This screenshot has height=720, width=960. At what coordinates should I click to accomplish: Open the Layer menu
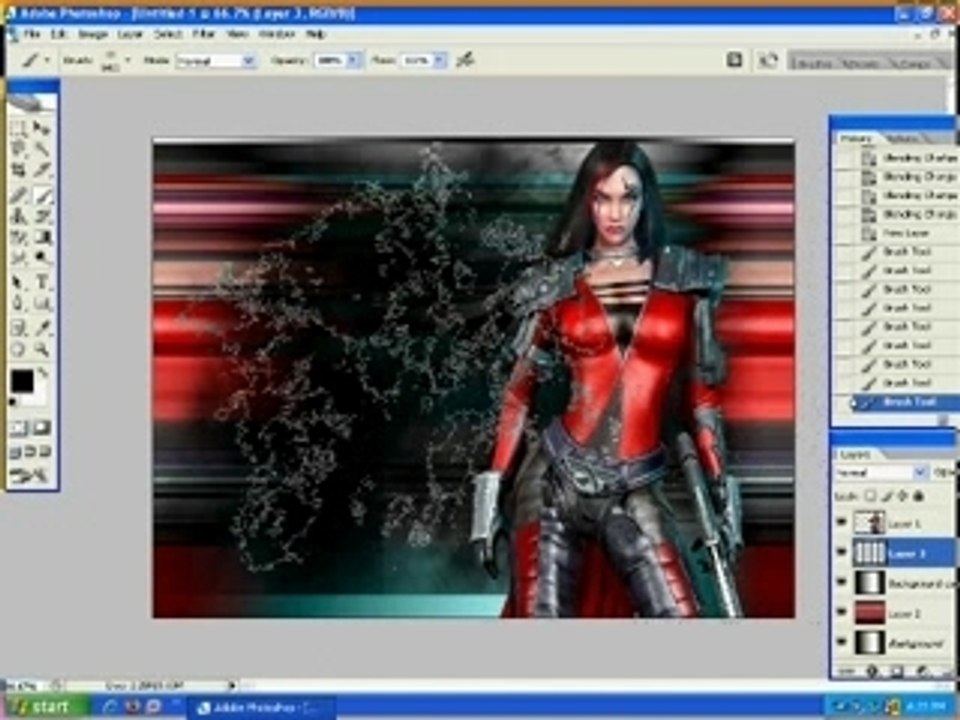coord(130,34)
